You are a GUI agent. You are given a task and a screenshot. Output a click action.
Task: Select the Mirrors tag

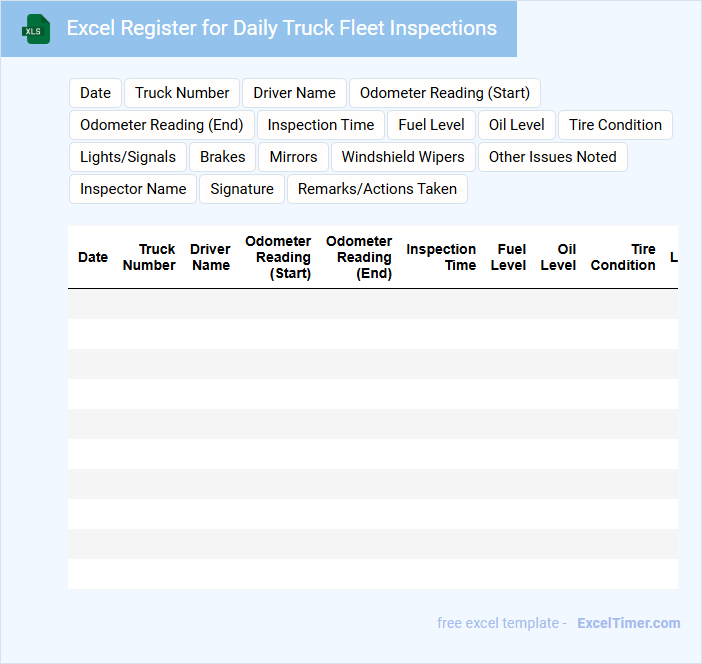[x=293, y=157]
